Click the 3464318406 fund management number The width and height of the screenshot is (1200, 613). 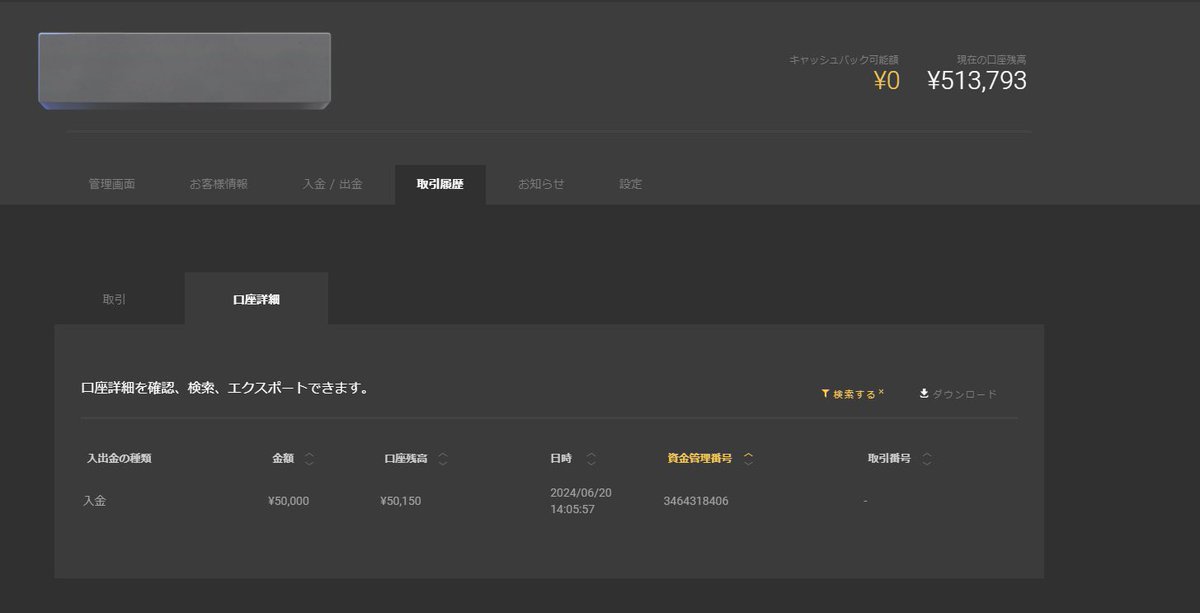point(696,501)
